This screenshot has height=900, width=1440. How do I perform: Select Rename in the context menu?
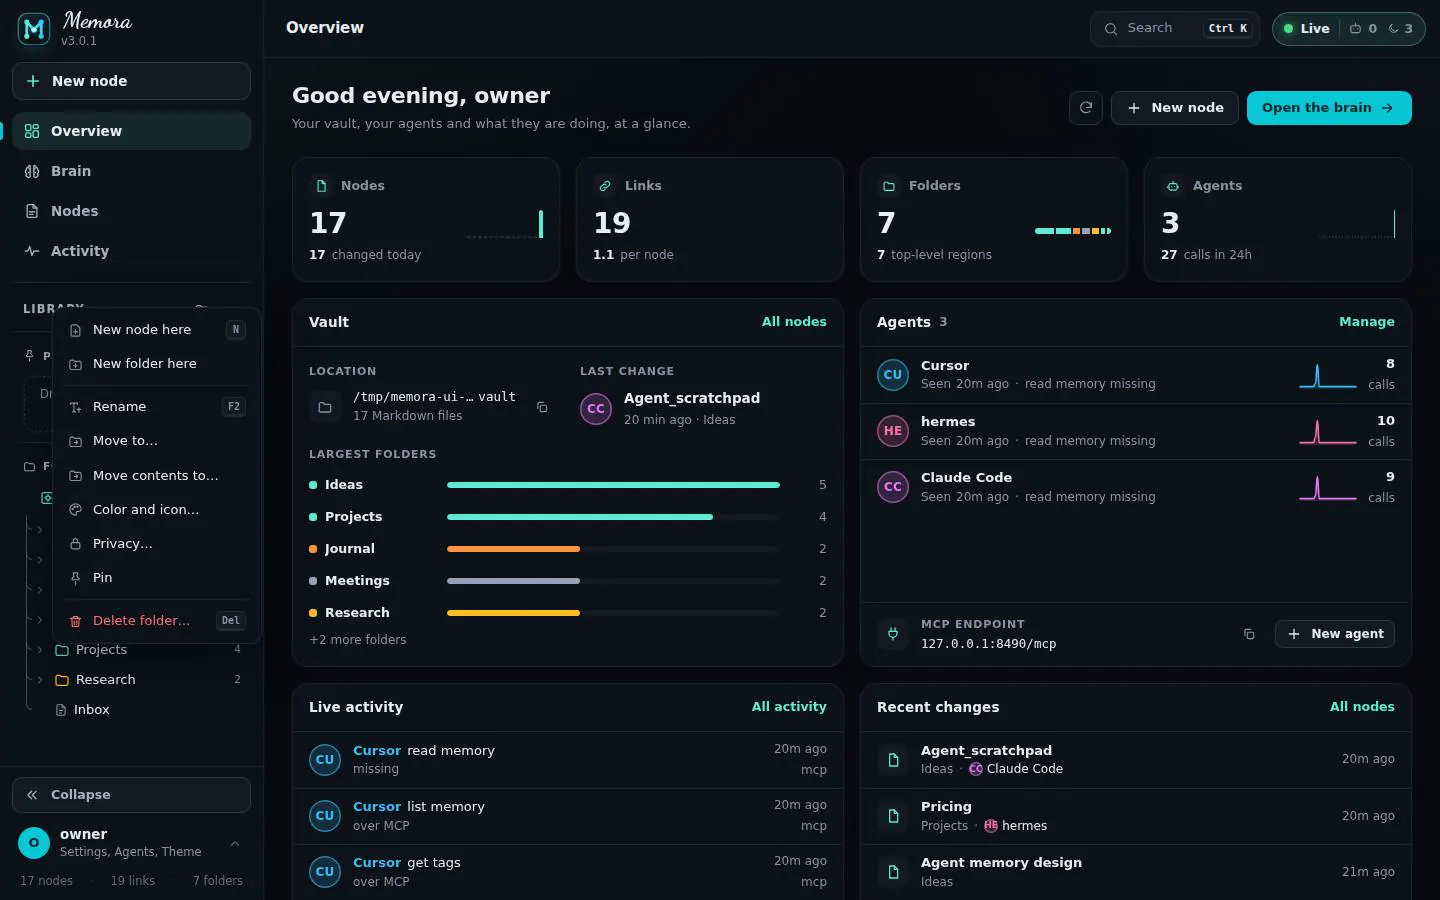pos(157,407)
